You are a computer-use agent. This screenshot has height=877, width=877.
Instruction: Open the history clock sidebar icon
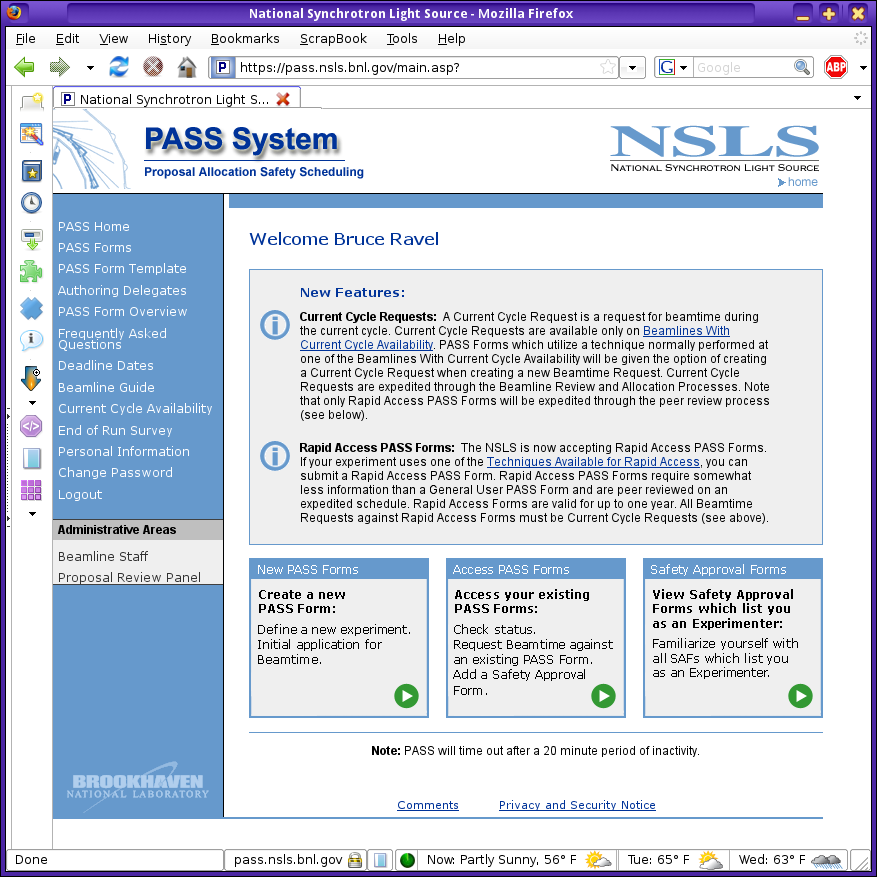pyautogui.click(x=31, y=202)
